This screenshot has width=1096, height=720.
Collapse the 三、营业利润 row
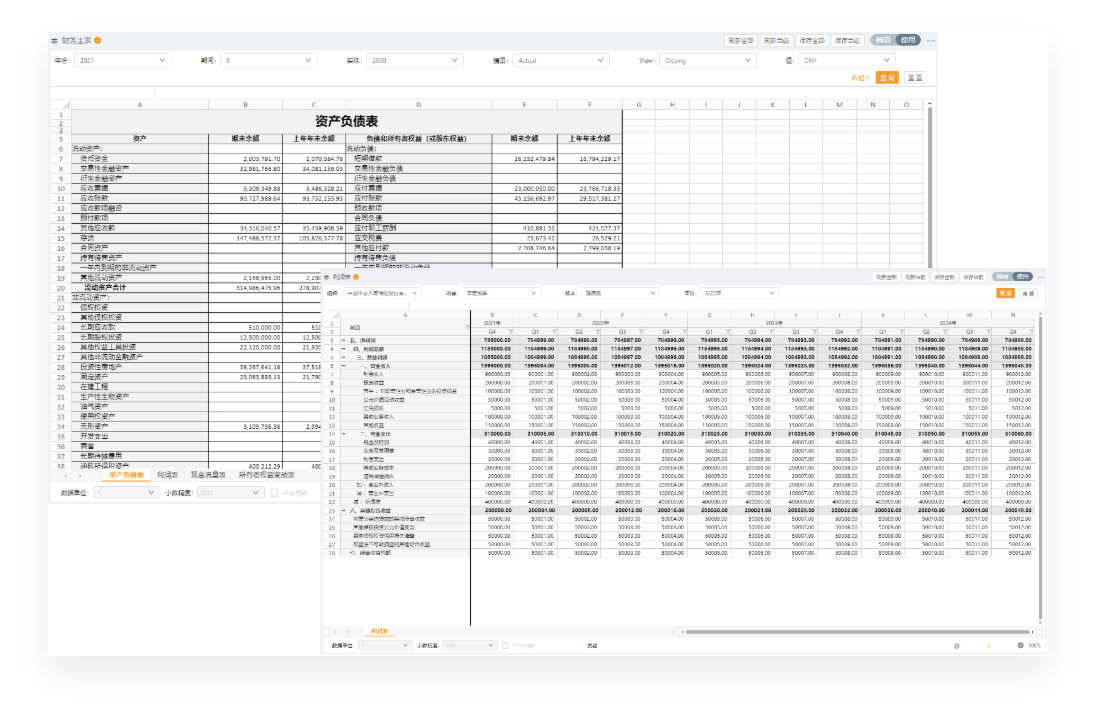click(343, 357)
